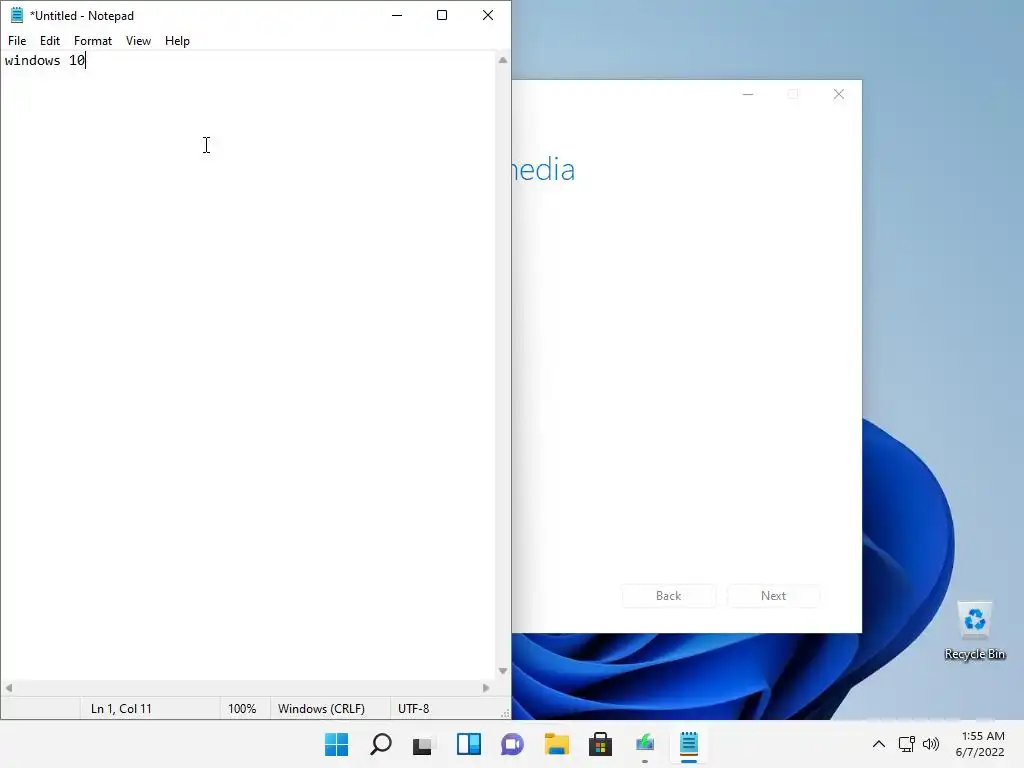
Task: Click the vertical scrollbar up arrow in Notepad
Action: tap(503, 60)
